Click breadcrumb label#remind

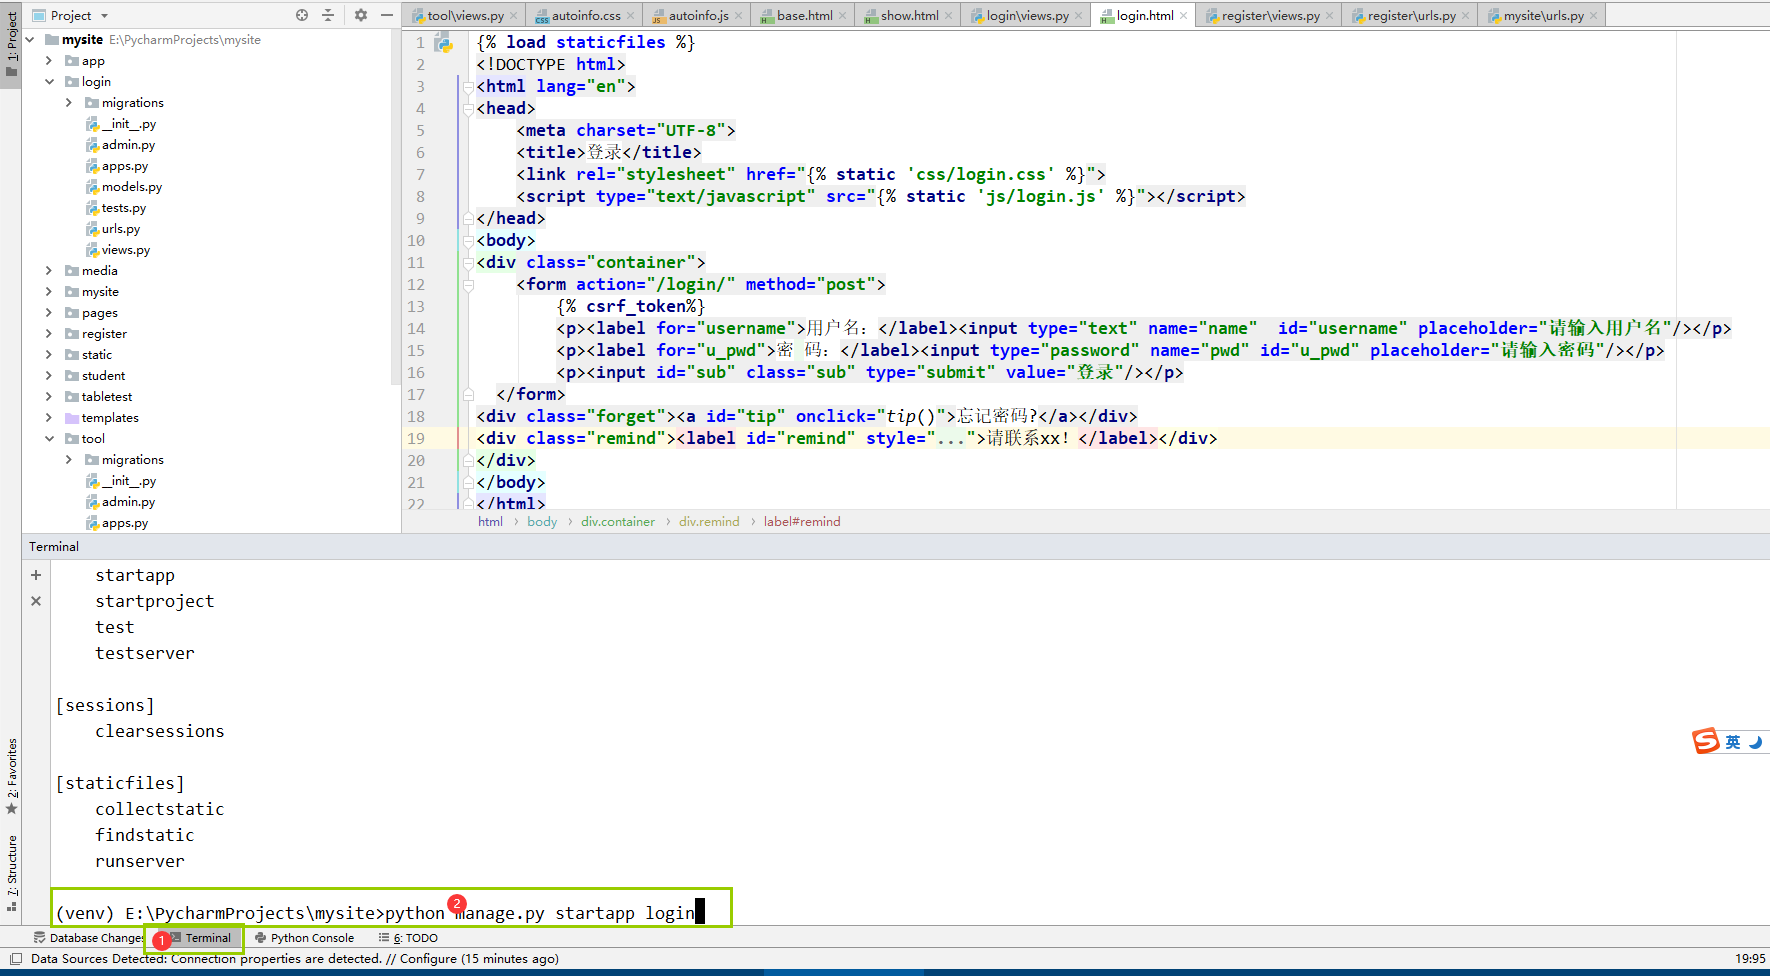tap(802, 522)
